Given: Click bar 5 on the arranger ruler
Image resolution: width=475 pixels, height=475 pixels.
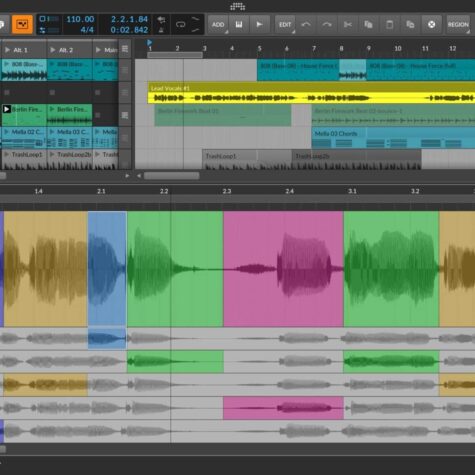Looking at the screenshot, I should pyautogui.click(x=259, y=49).
